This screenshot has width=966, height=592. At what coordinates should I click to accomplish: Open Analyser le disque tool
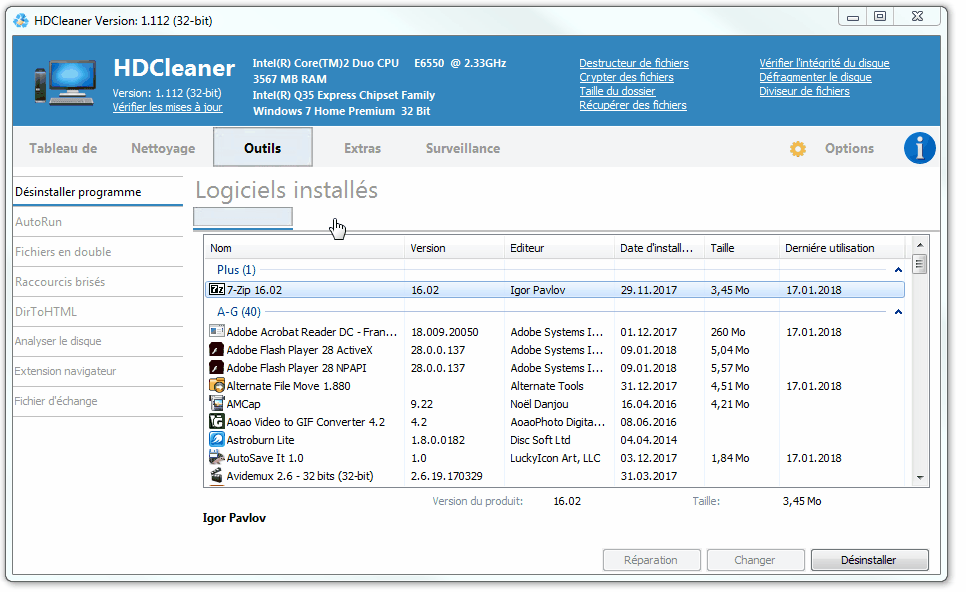tap(98, 341)
